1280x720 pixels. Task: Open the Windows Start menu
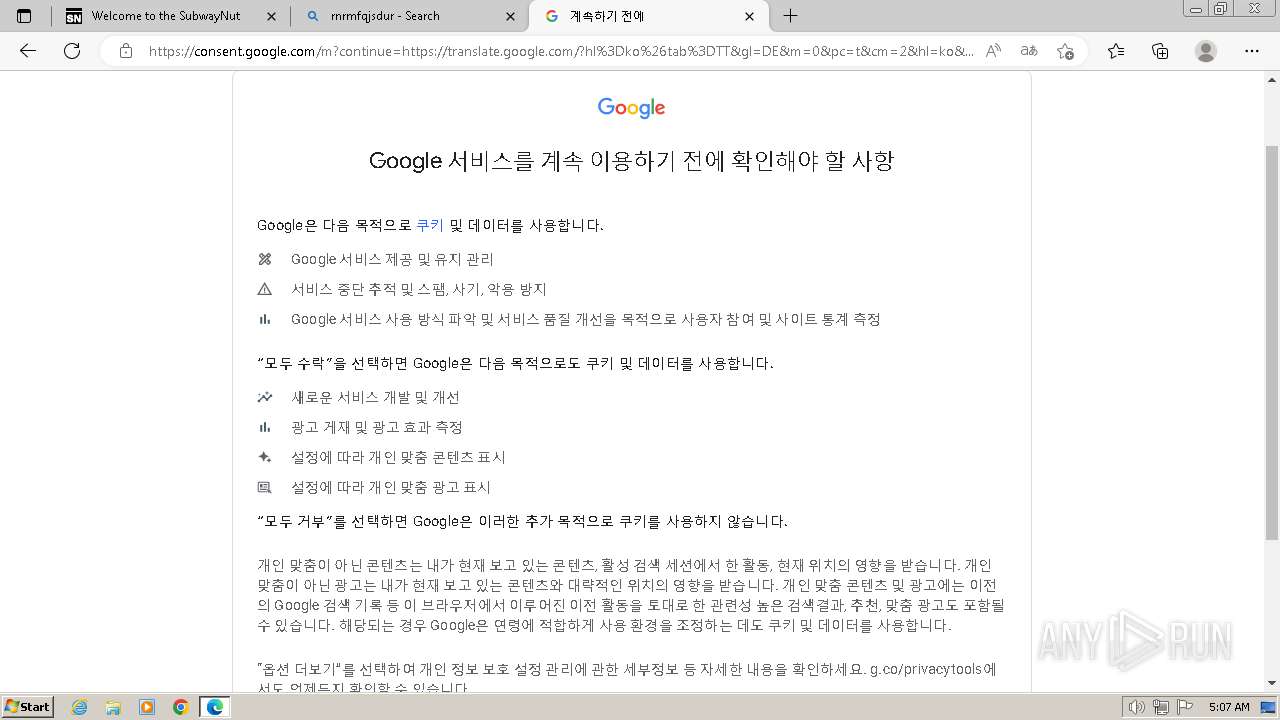[x=28, y=707]
